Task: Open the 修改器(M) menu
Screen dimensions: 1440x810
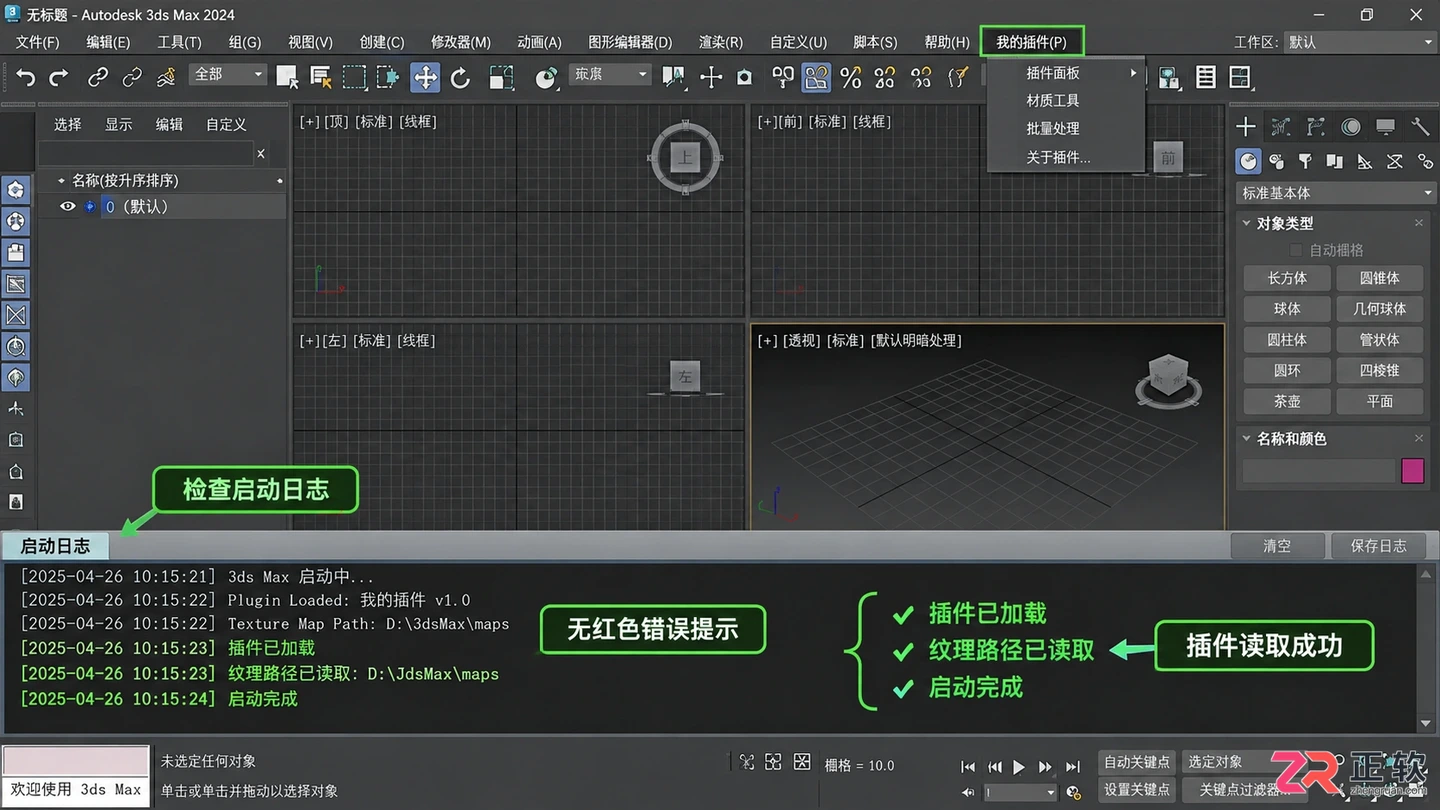Action: tap(460, 42)
